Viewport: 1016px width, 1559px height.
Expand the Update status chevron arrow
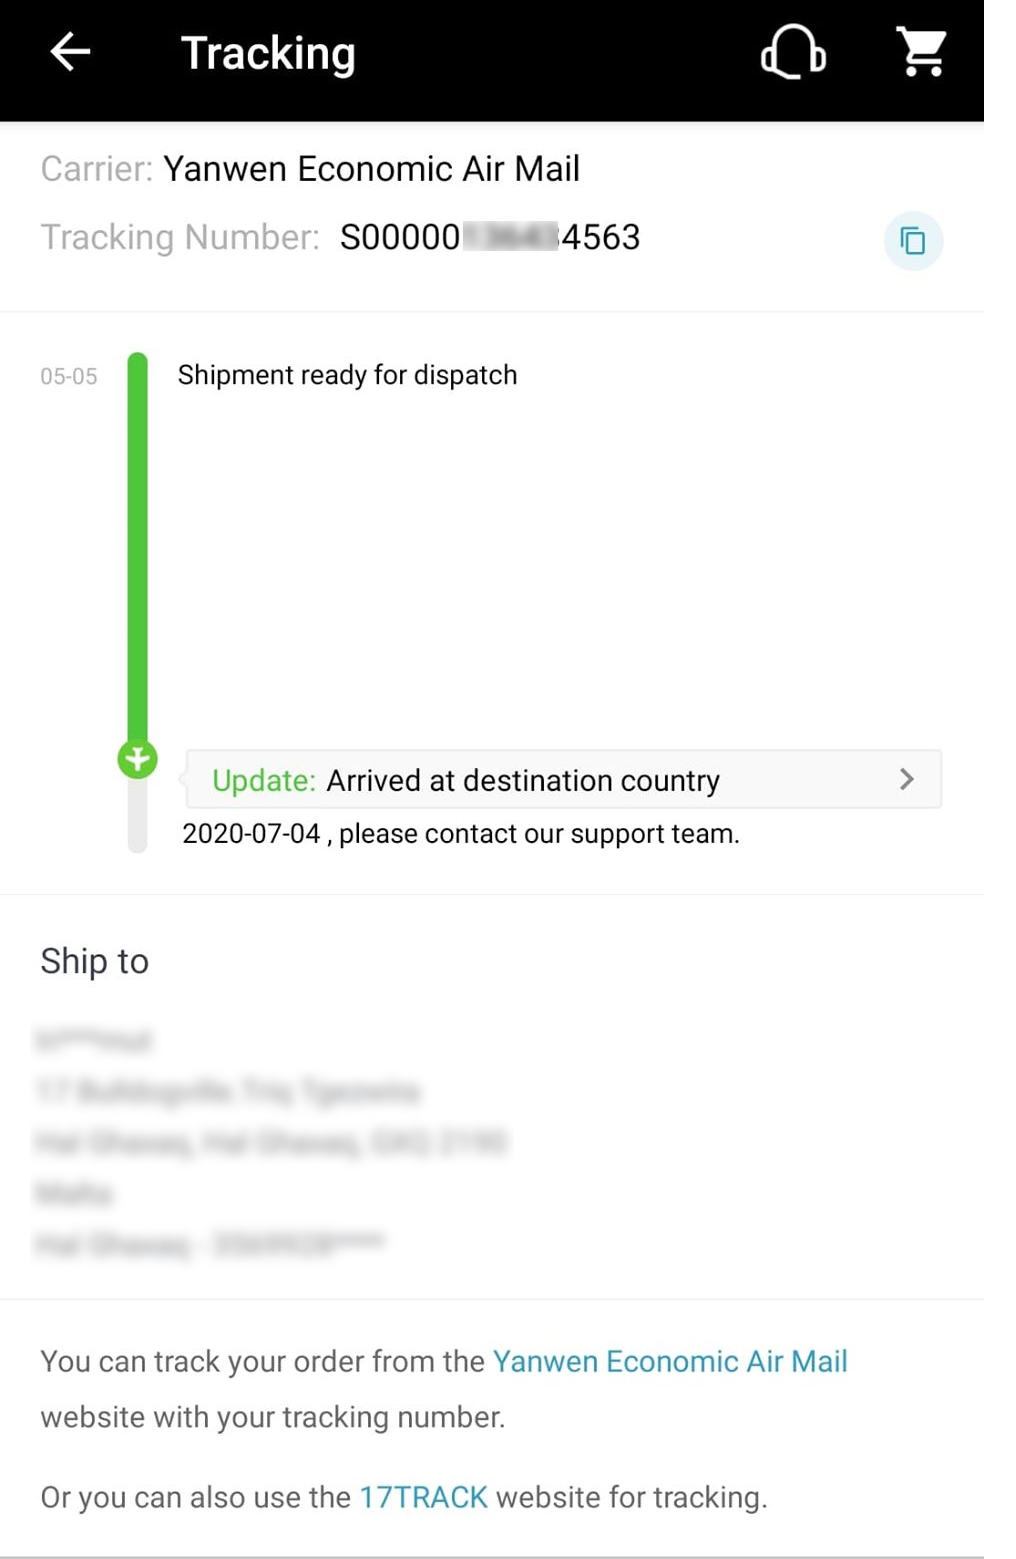(906, 779)
